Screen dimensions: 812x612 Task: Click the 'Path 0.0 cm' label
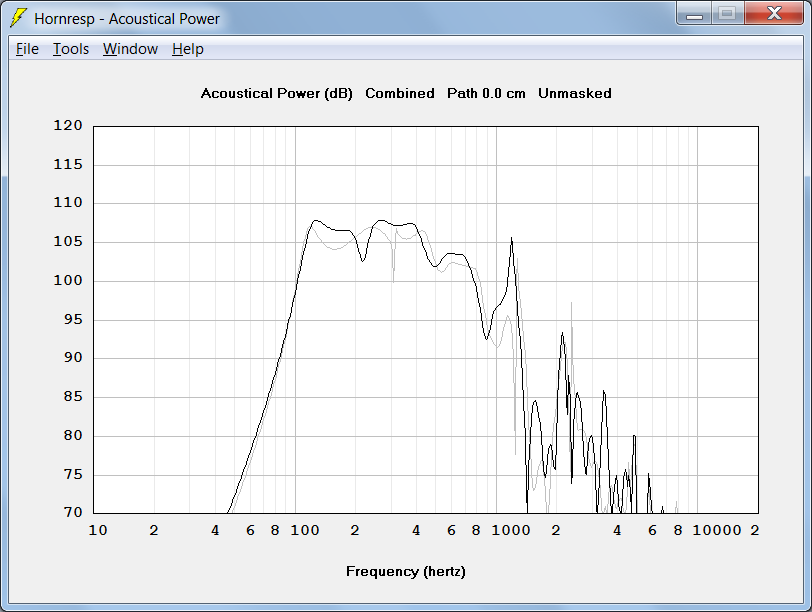pyautogui.click(x=486, y=93)
